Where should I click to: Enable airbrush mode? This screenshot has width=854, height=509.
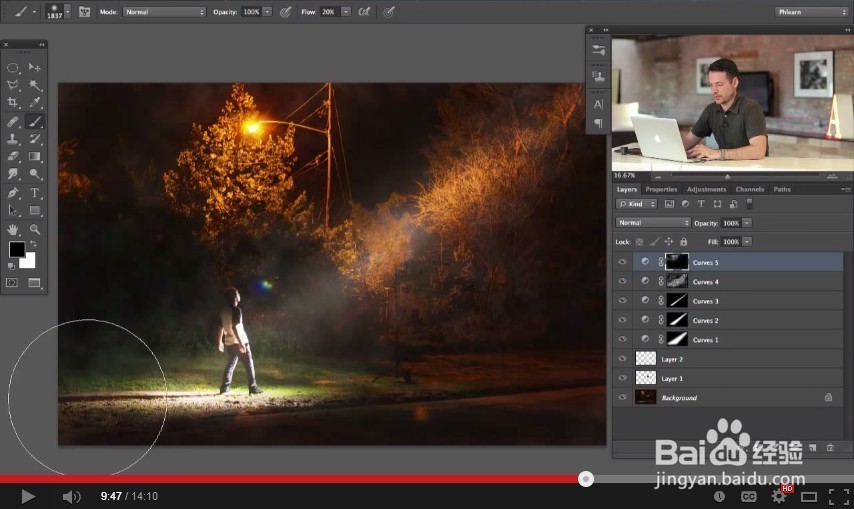364,11
